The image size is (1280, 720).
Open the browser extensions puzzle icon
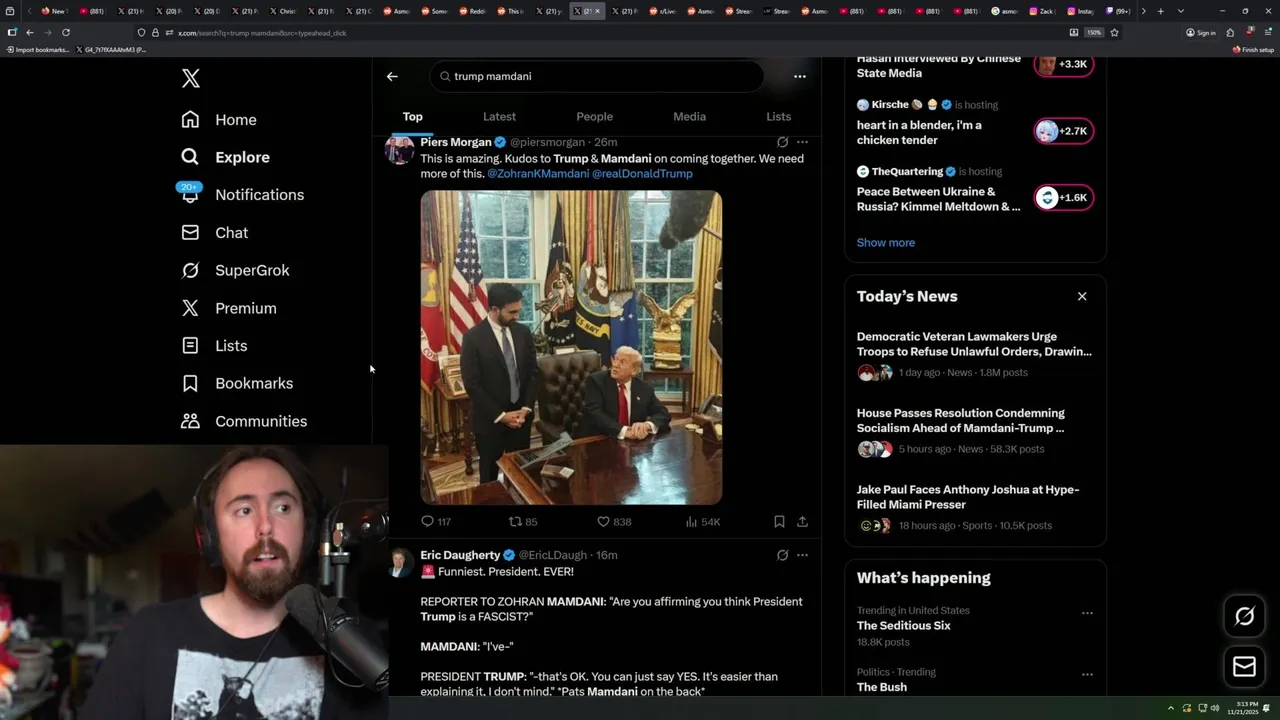pos(1231,33)
